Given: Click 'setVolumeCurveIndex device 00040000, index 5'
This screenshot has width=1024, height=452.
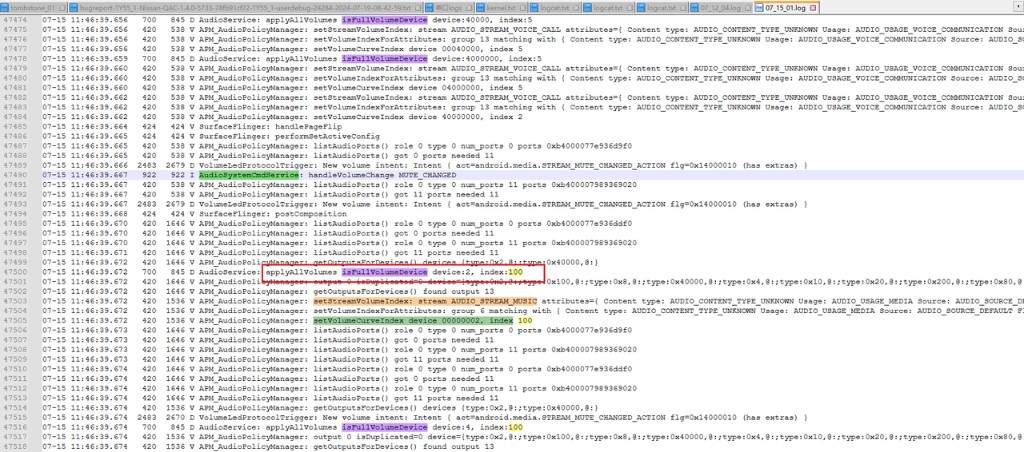Looking at the screenshot, I should pos(418,49).
